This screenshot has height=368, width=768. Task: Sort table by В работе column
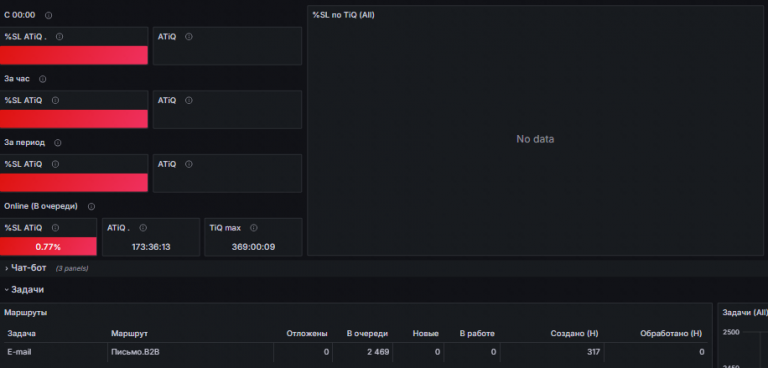pos(477,333)
